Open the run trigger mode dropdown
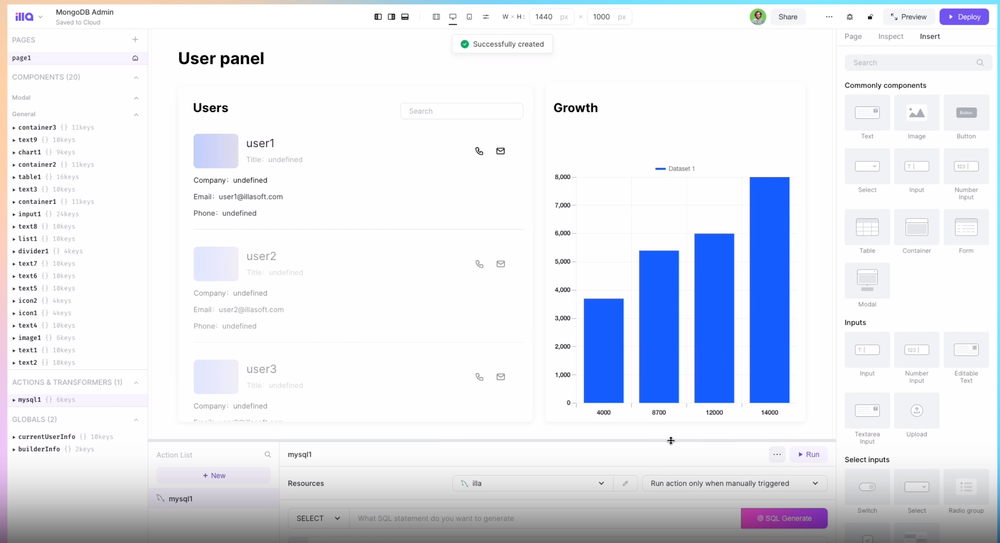The width and height of the screenshot is (1000, 543). pos(734,483)
